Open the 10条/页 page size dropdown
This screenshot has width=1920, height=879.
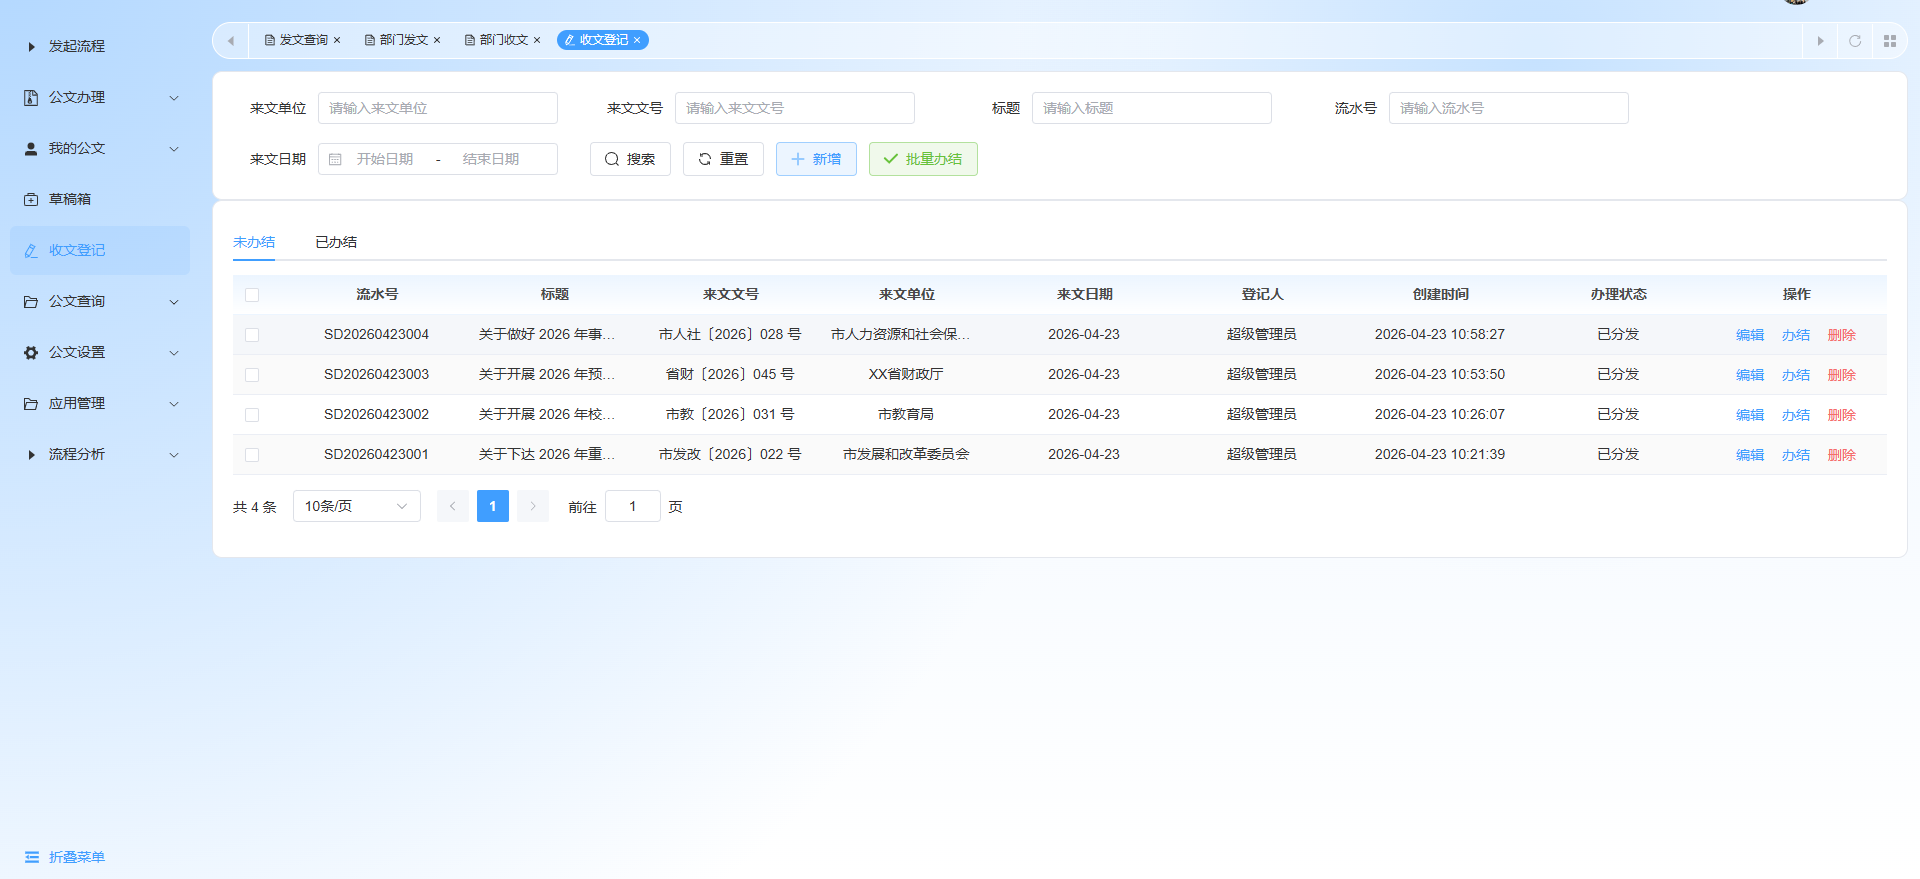(x=357, y=506)
